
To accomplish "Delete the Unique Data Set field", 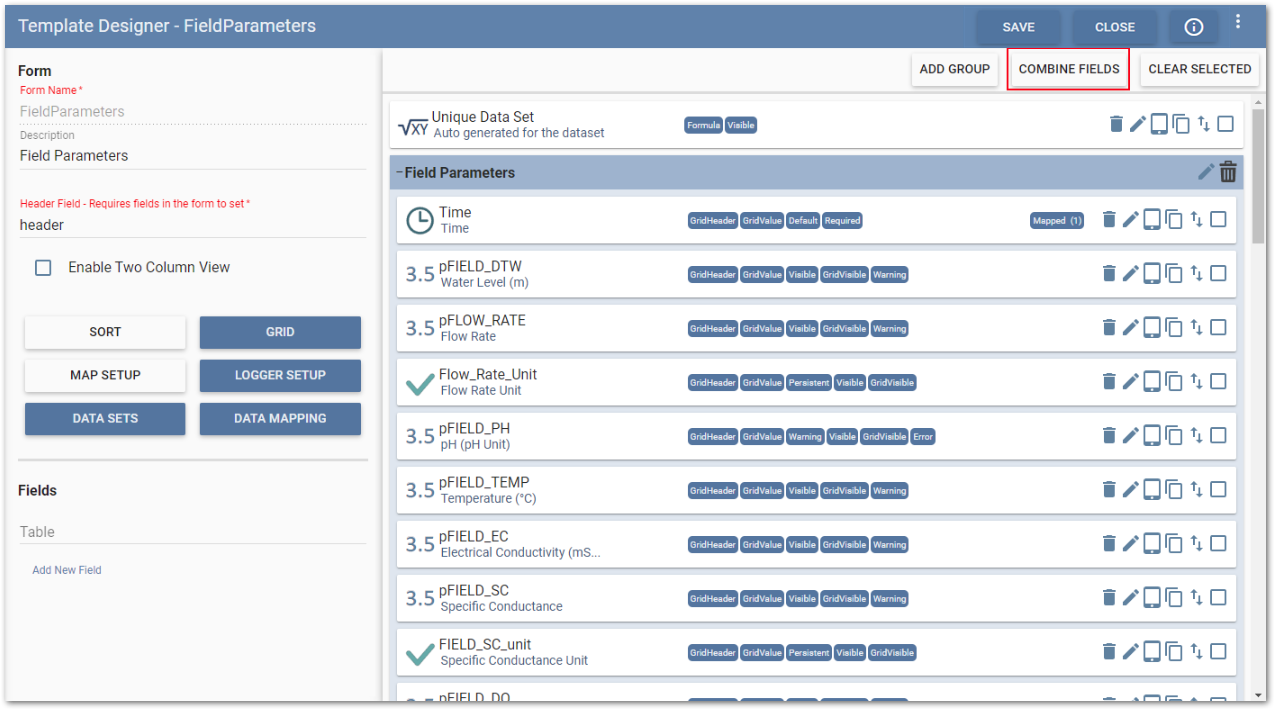I will pos(1116,124).
